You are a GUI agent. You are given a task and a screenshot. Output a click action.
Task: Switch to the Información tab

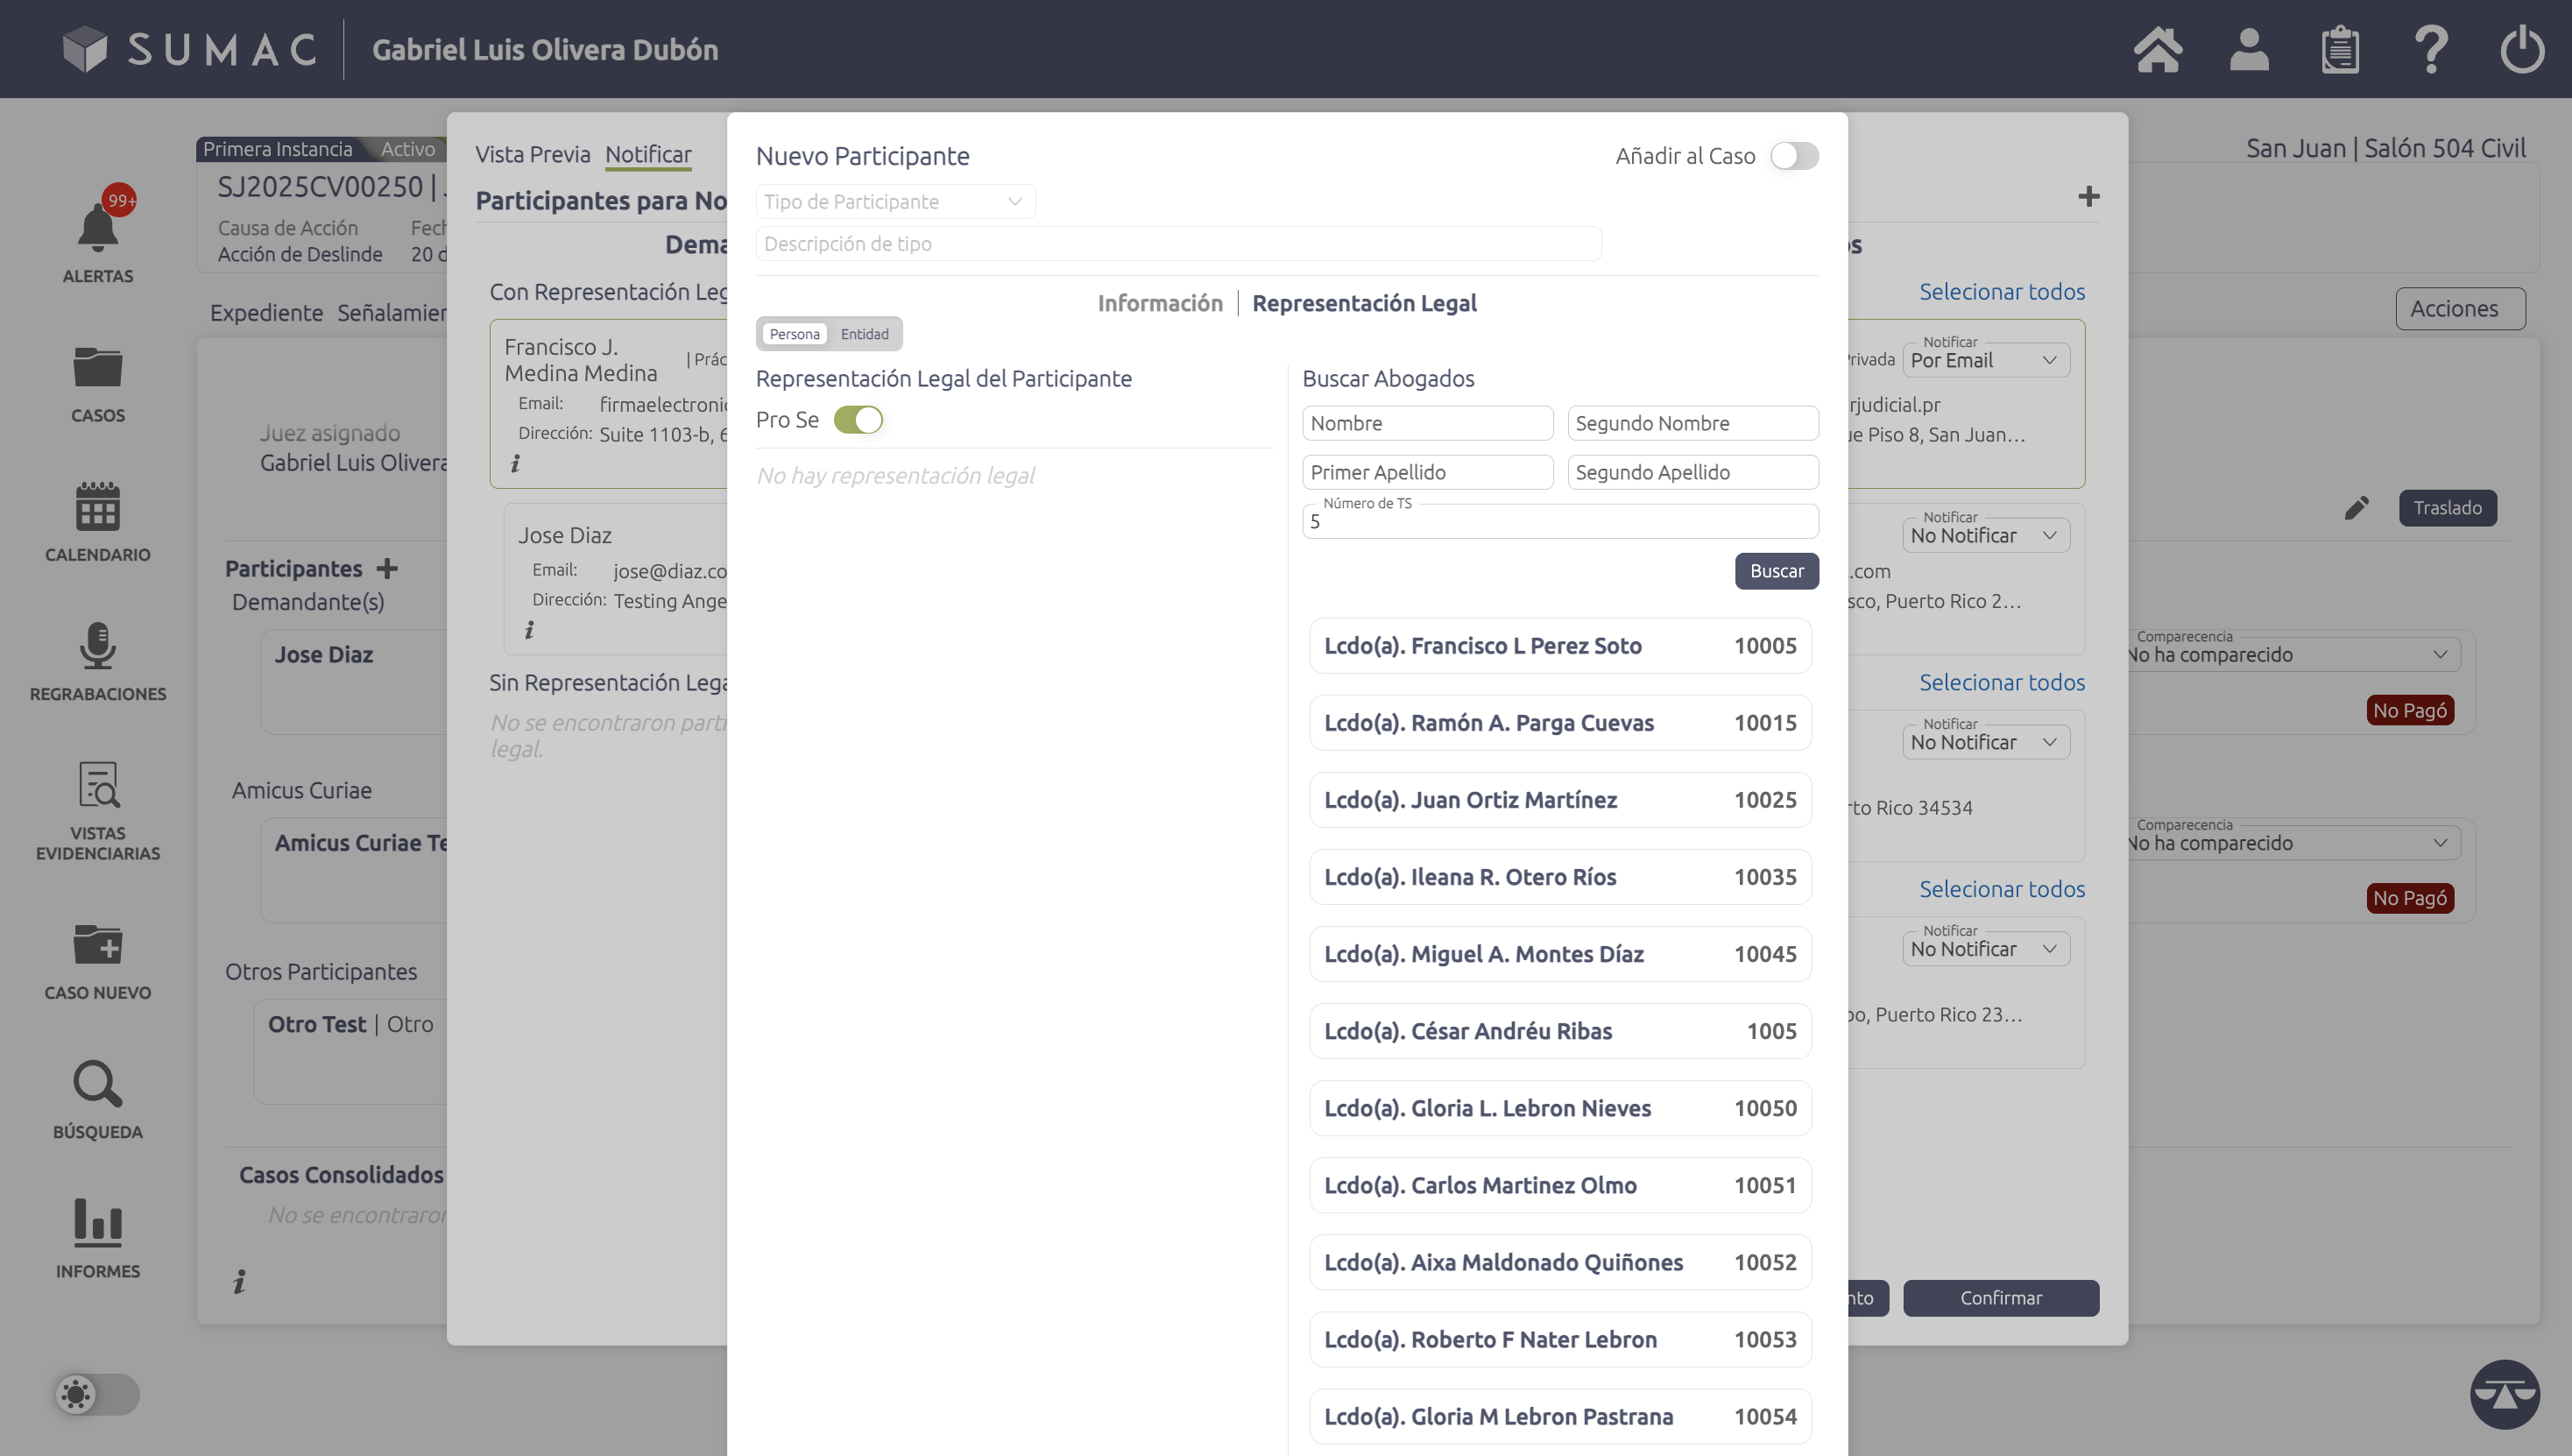tap(1160, 303)
